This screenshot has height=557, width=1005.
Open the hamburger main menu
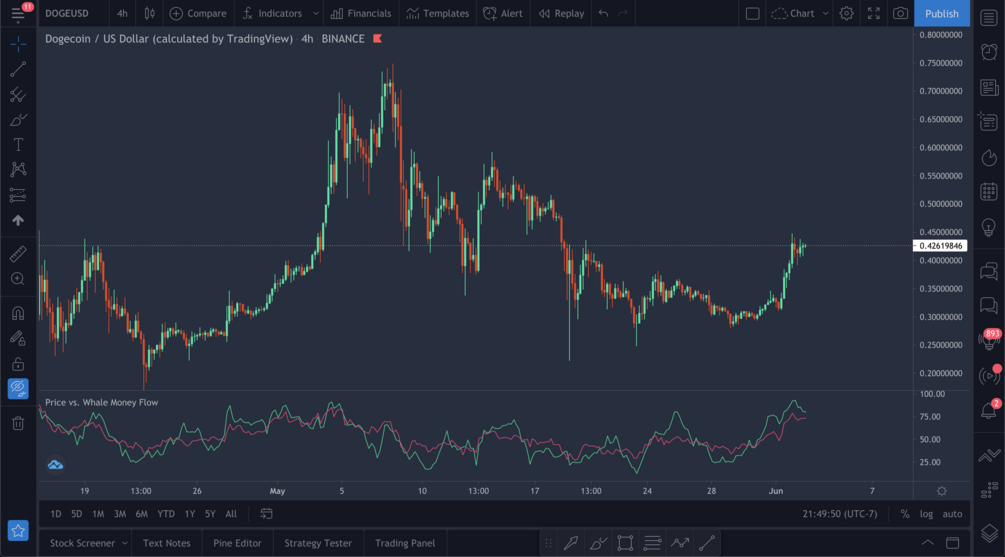(x=17, y=13)
